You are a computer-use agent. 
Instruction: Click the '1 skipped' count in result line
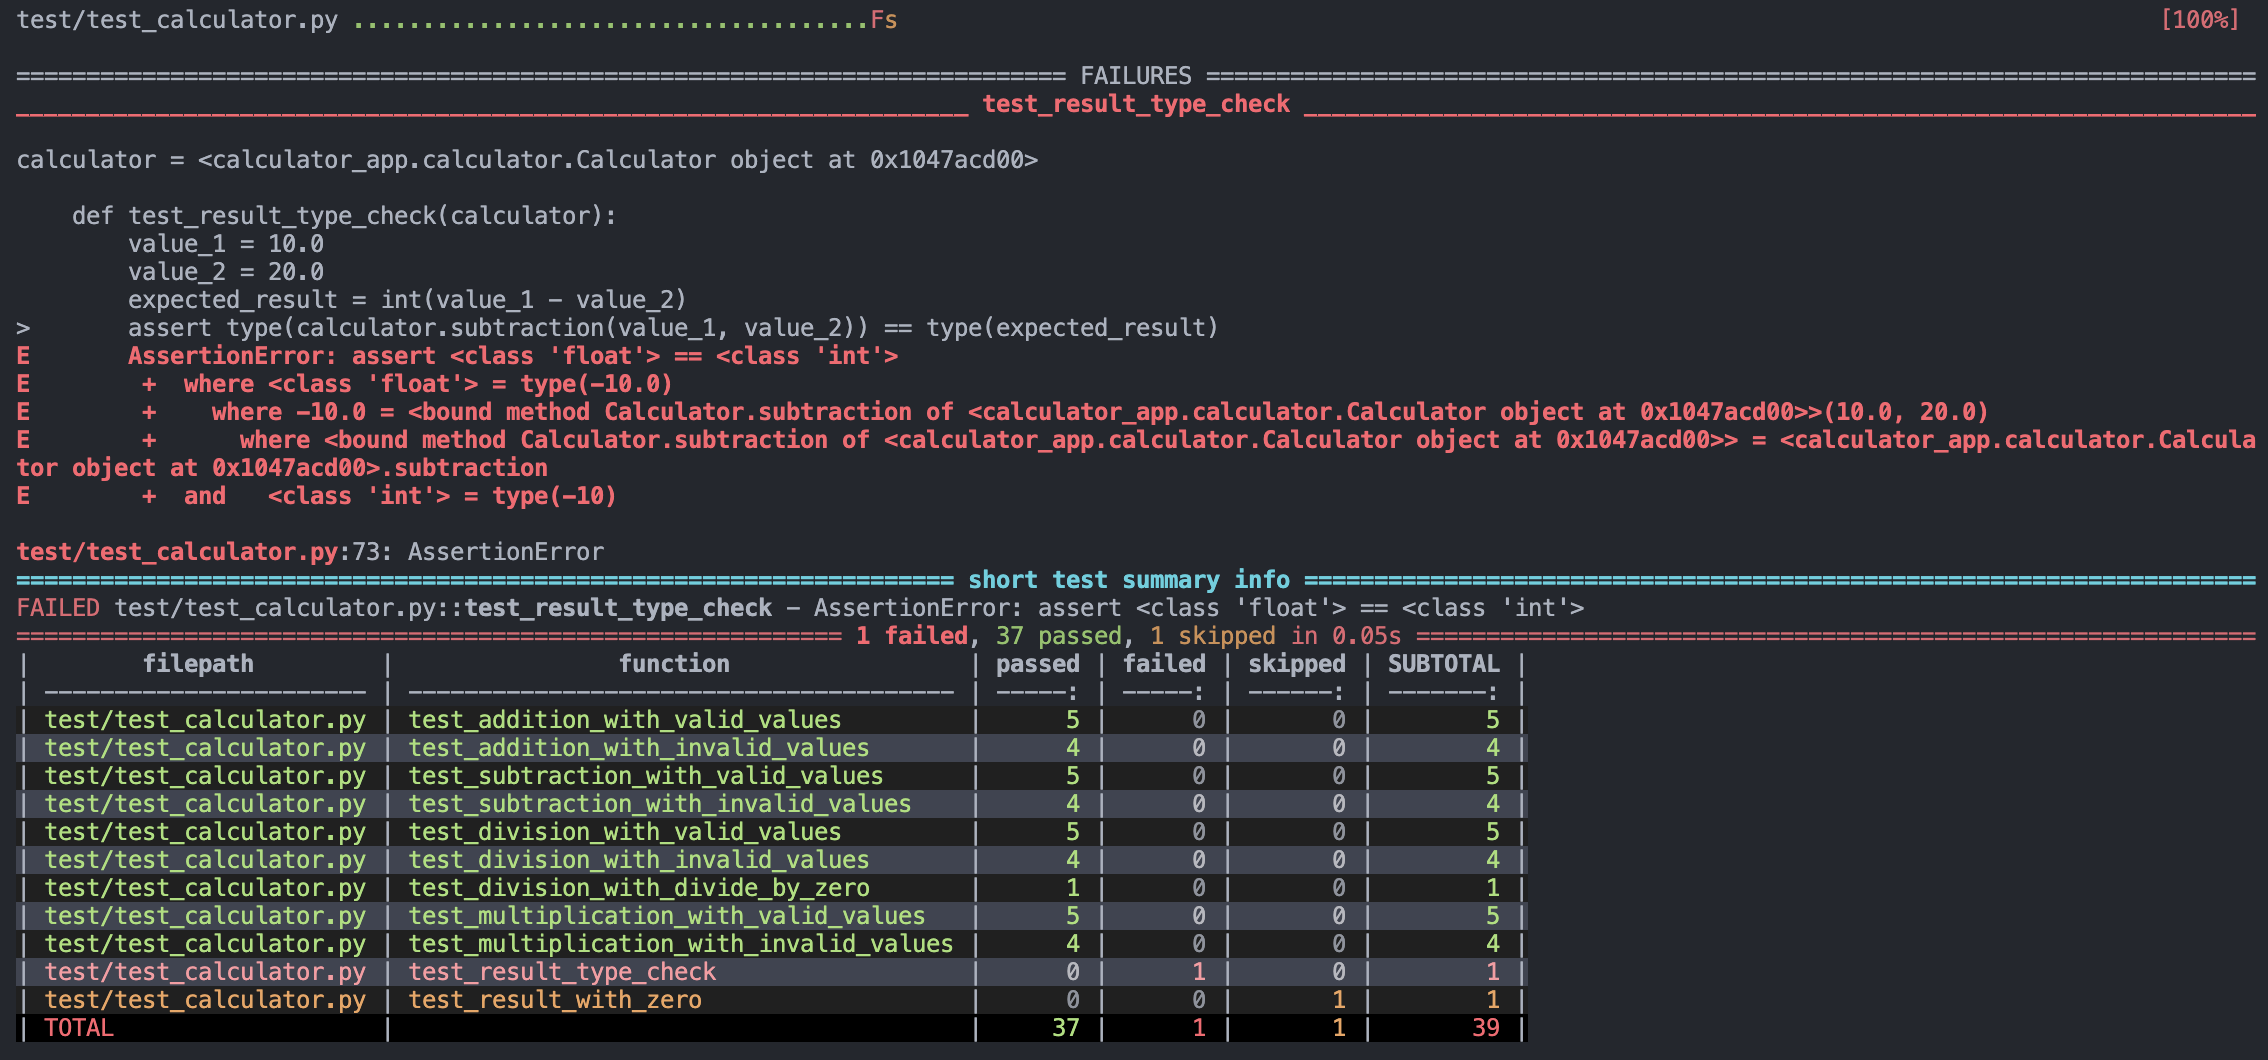click(1213, 636)
